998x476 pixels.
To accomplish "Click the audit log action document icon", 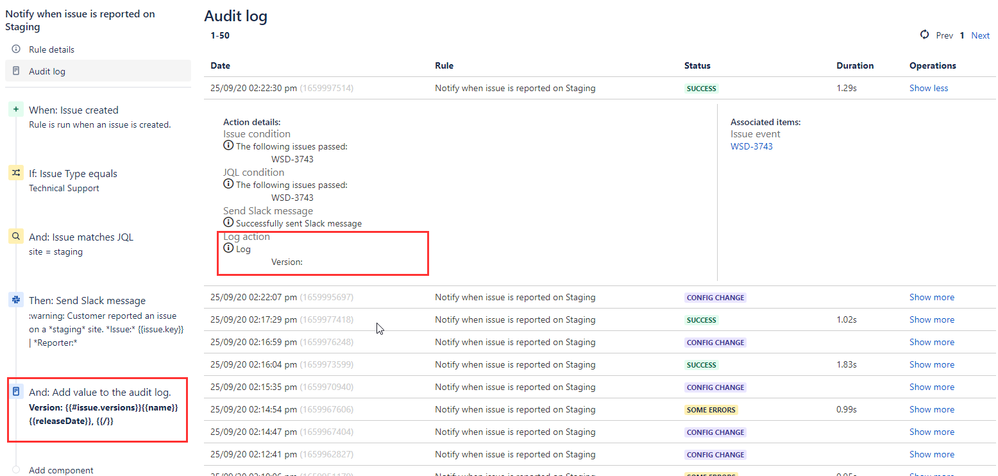I will pos(16,391).
